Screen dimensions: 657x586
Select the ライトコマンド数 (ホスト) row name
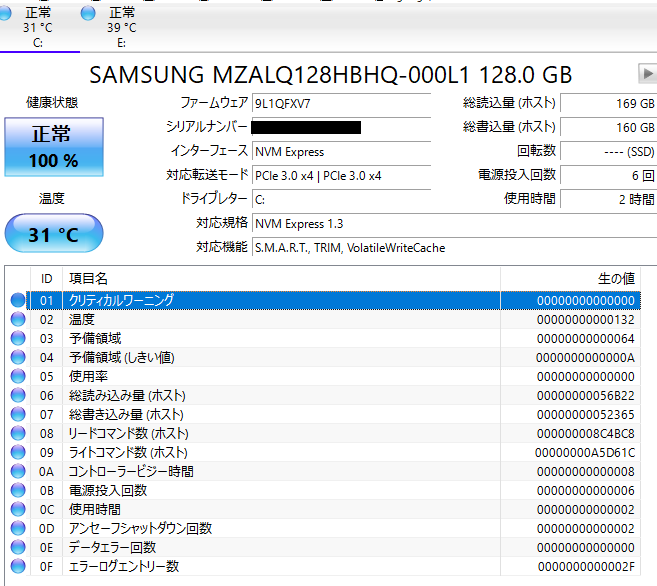[x=128, y=452]
